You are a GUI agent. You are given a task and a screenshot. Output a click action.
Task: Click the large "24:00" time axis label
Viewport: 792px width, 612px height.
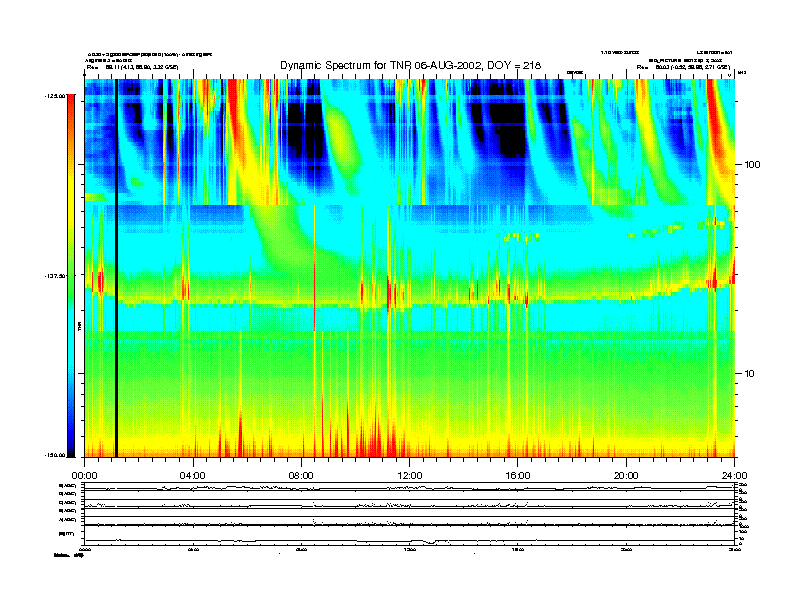735,476
